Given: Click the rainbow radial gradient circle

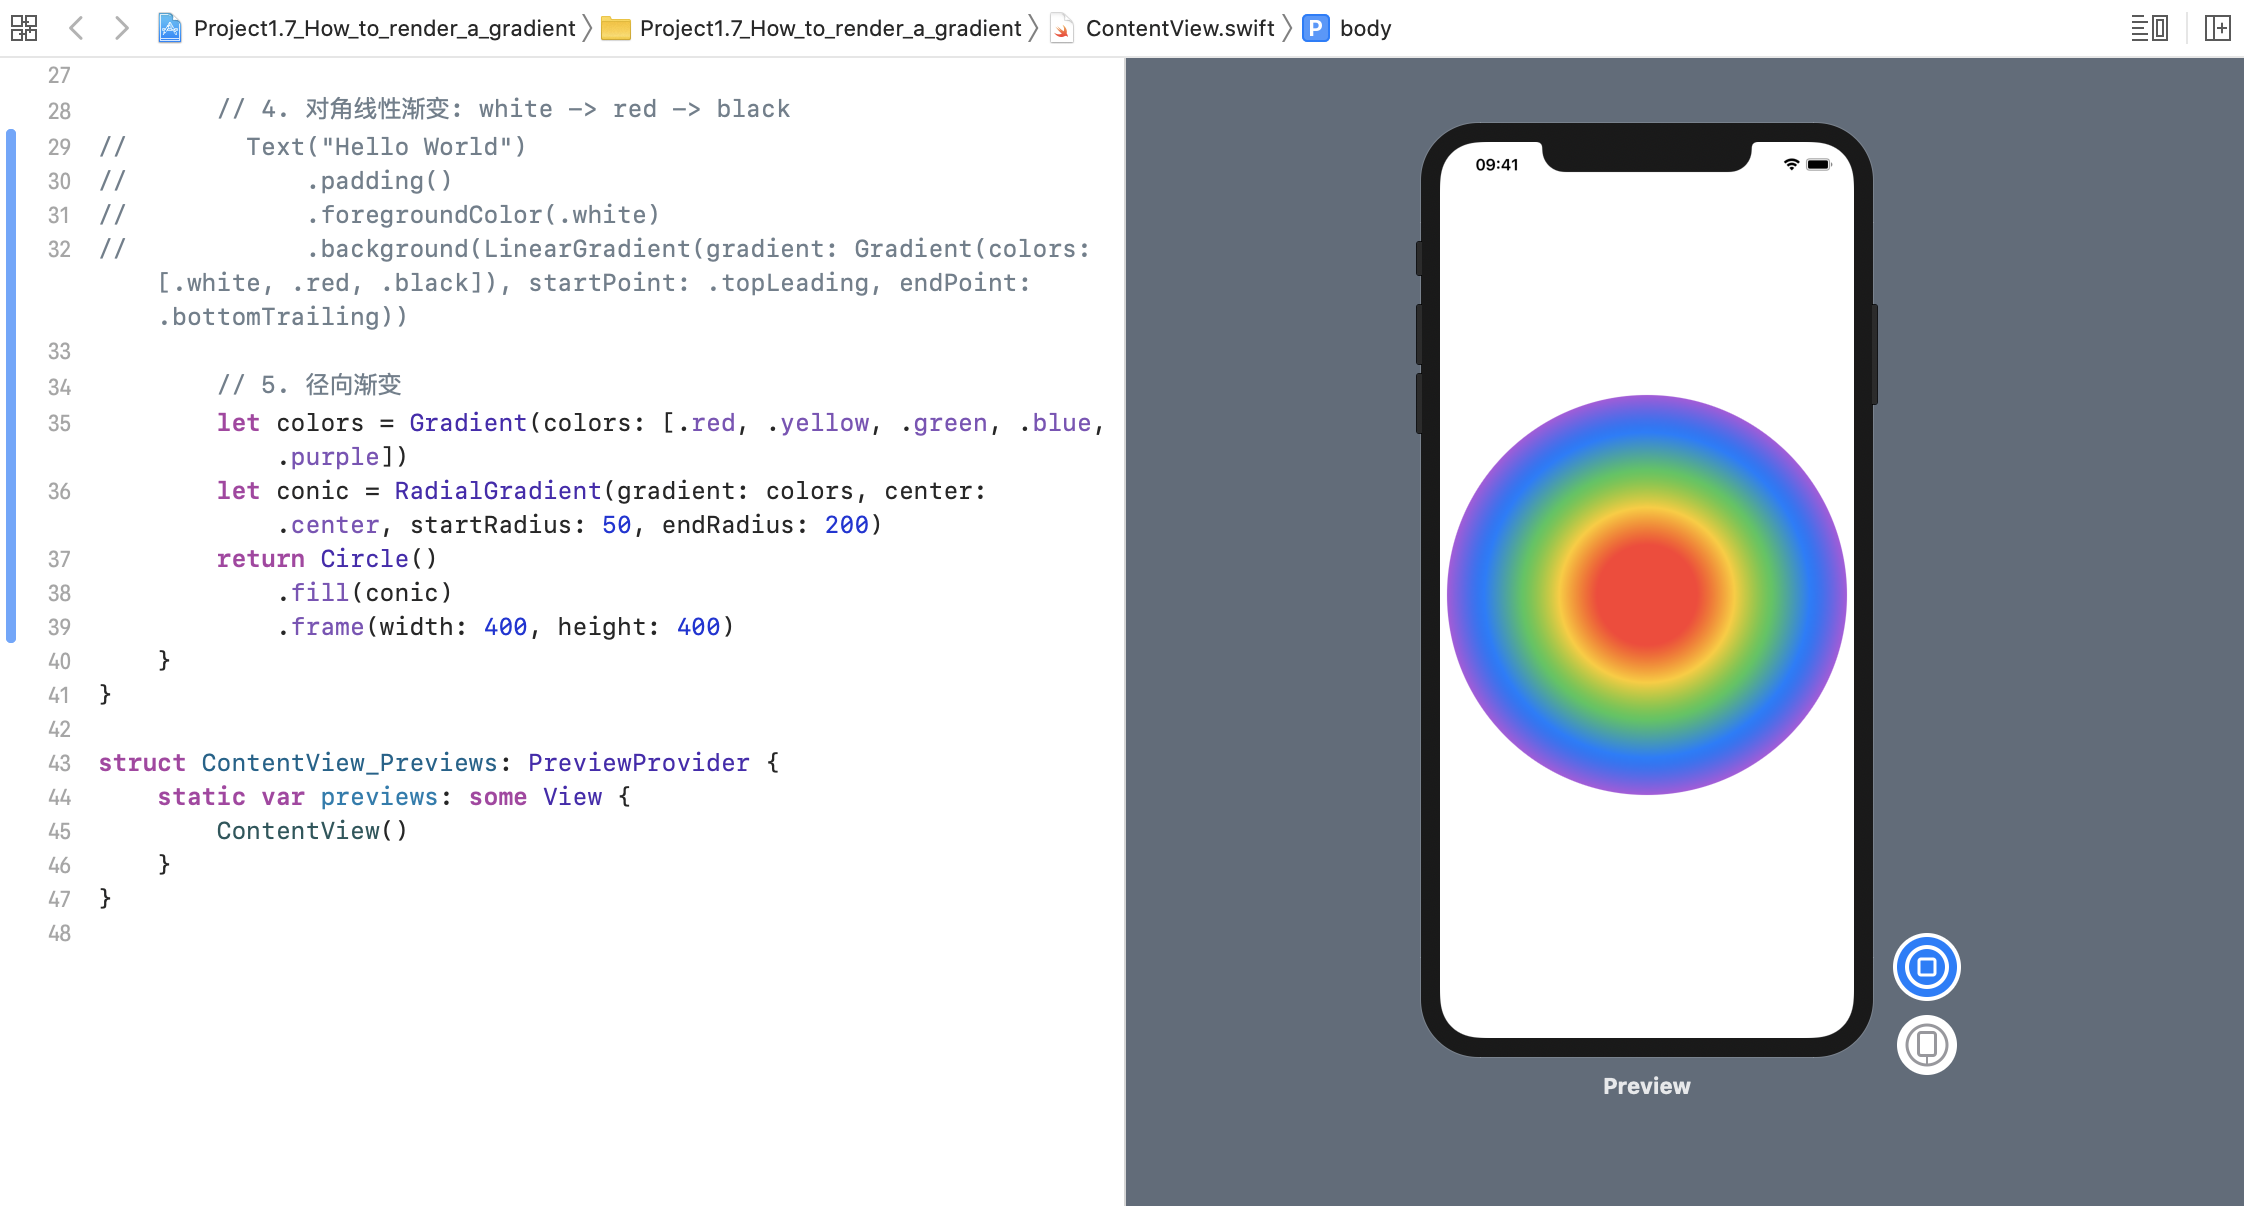Looking at the screenshot, I should 1646,595.
